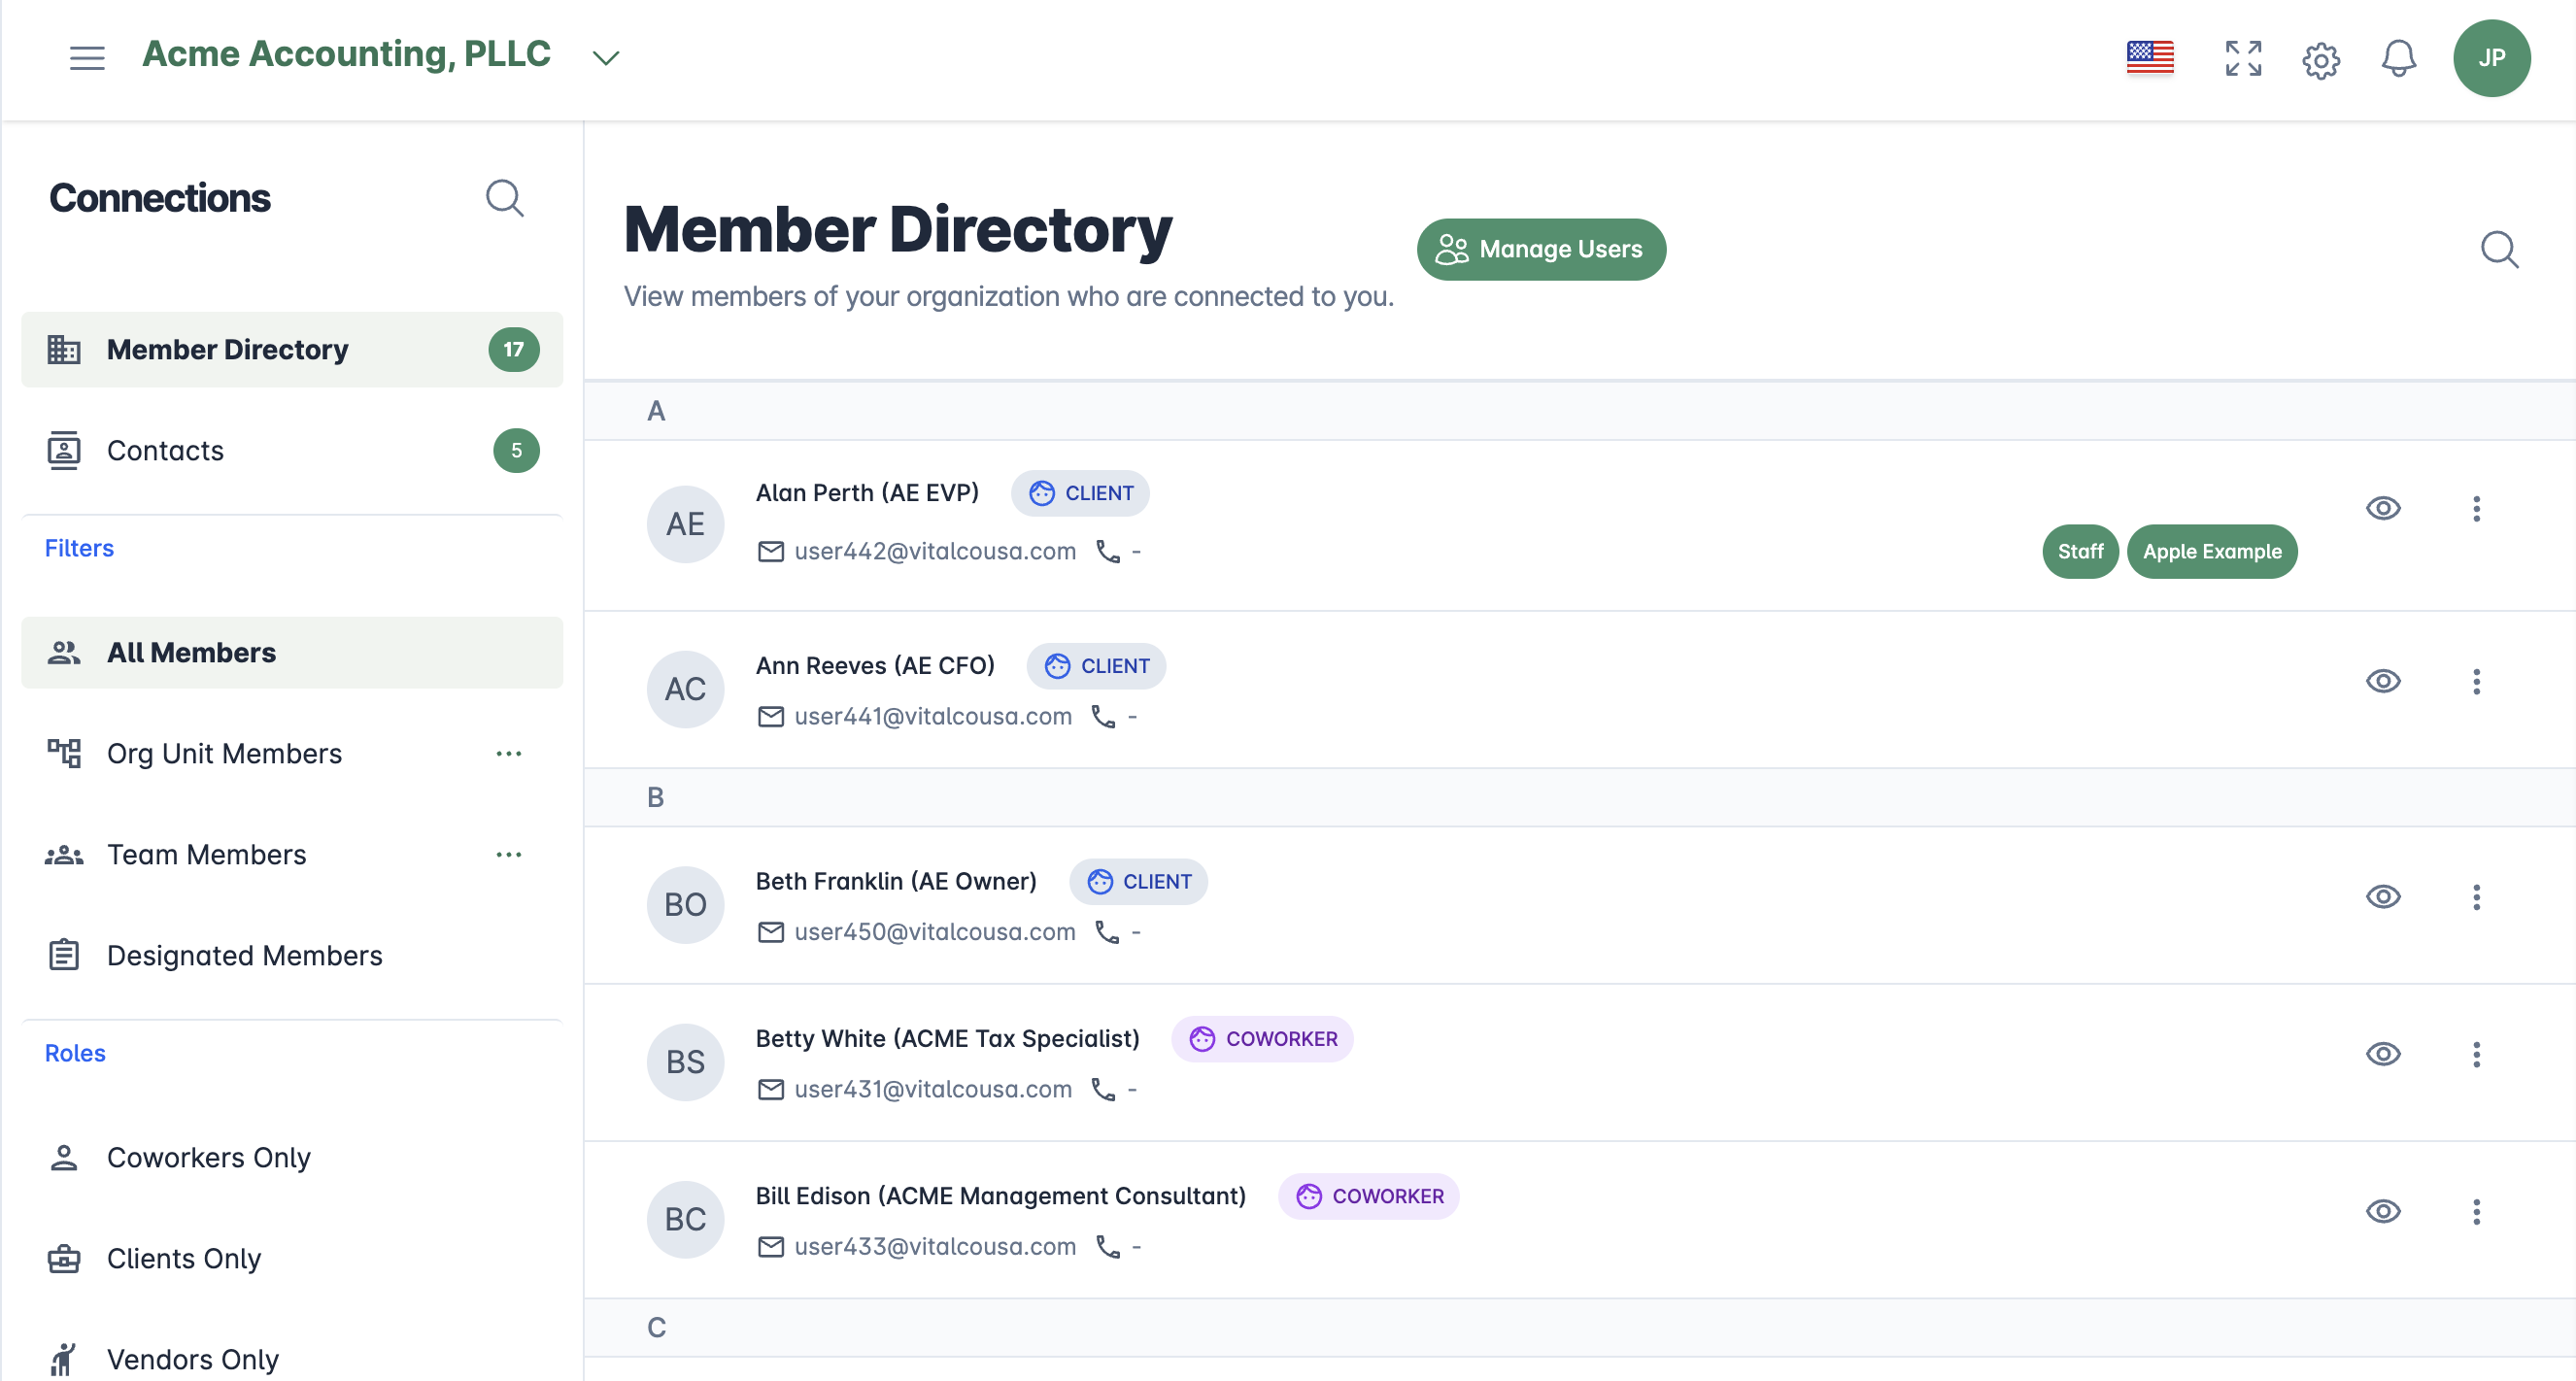This screenshot has height=1381, width=2576.
Task: Open the hamburger navigation menu
Action: tap(87, 57)
